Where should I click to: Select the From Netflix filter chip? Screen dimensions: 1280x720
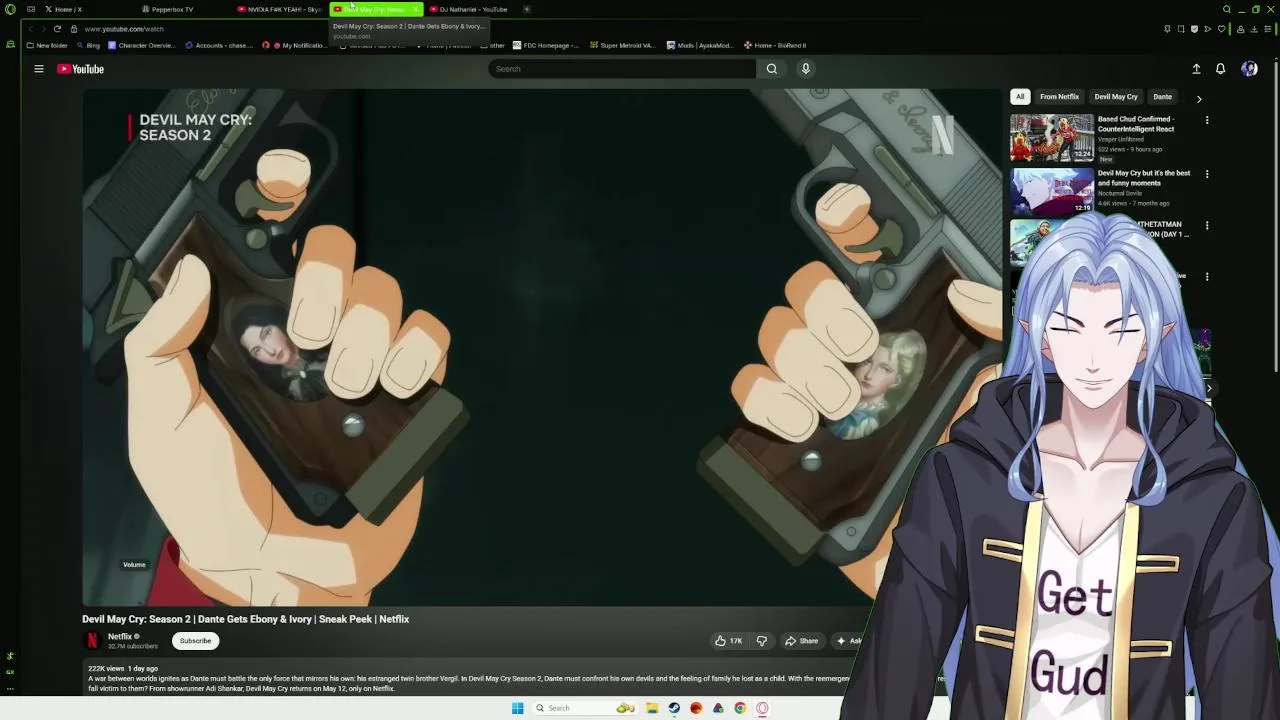(x=1059, y=97)
